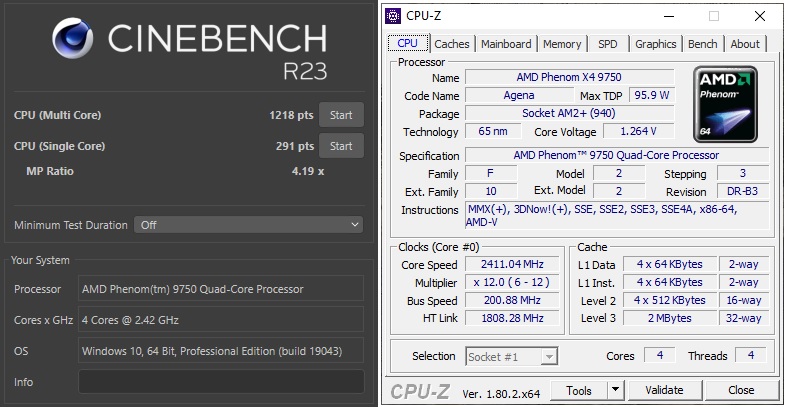
Task: Click the '4 Cores @ 2.42 GHz' field
Action: (221, 320)
